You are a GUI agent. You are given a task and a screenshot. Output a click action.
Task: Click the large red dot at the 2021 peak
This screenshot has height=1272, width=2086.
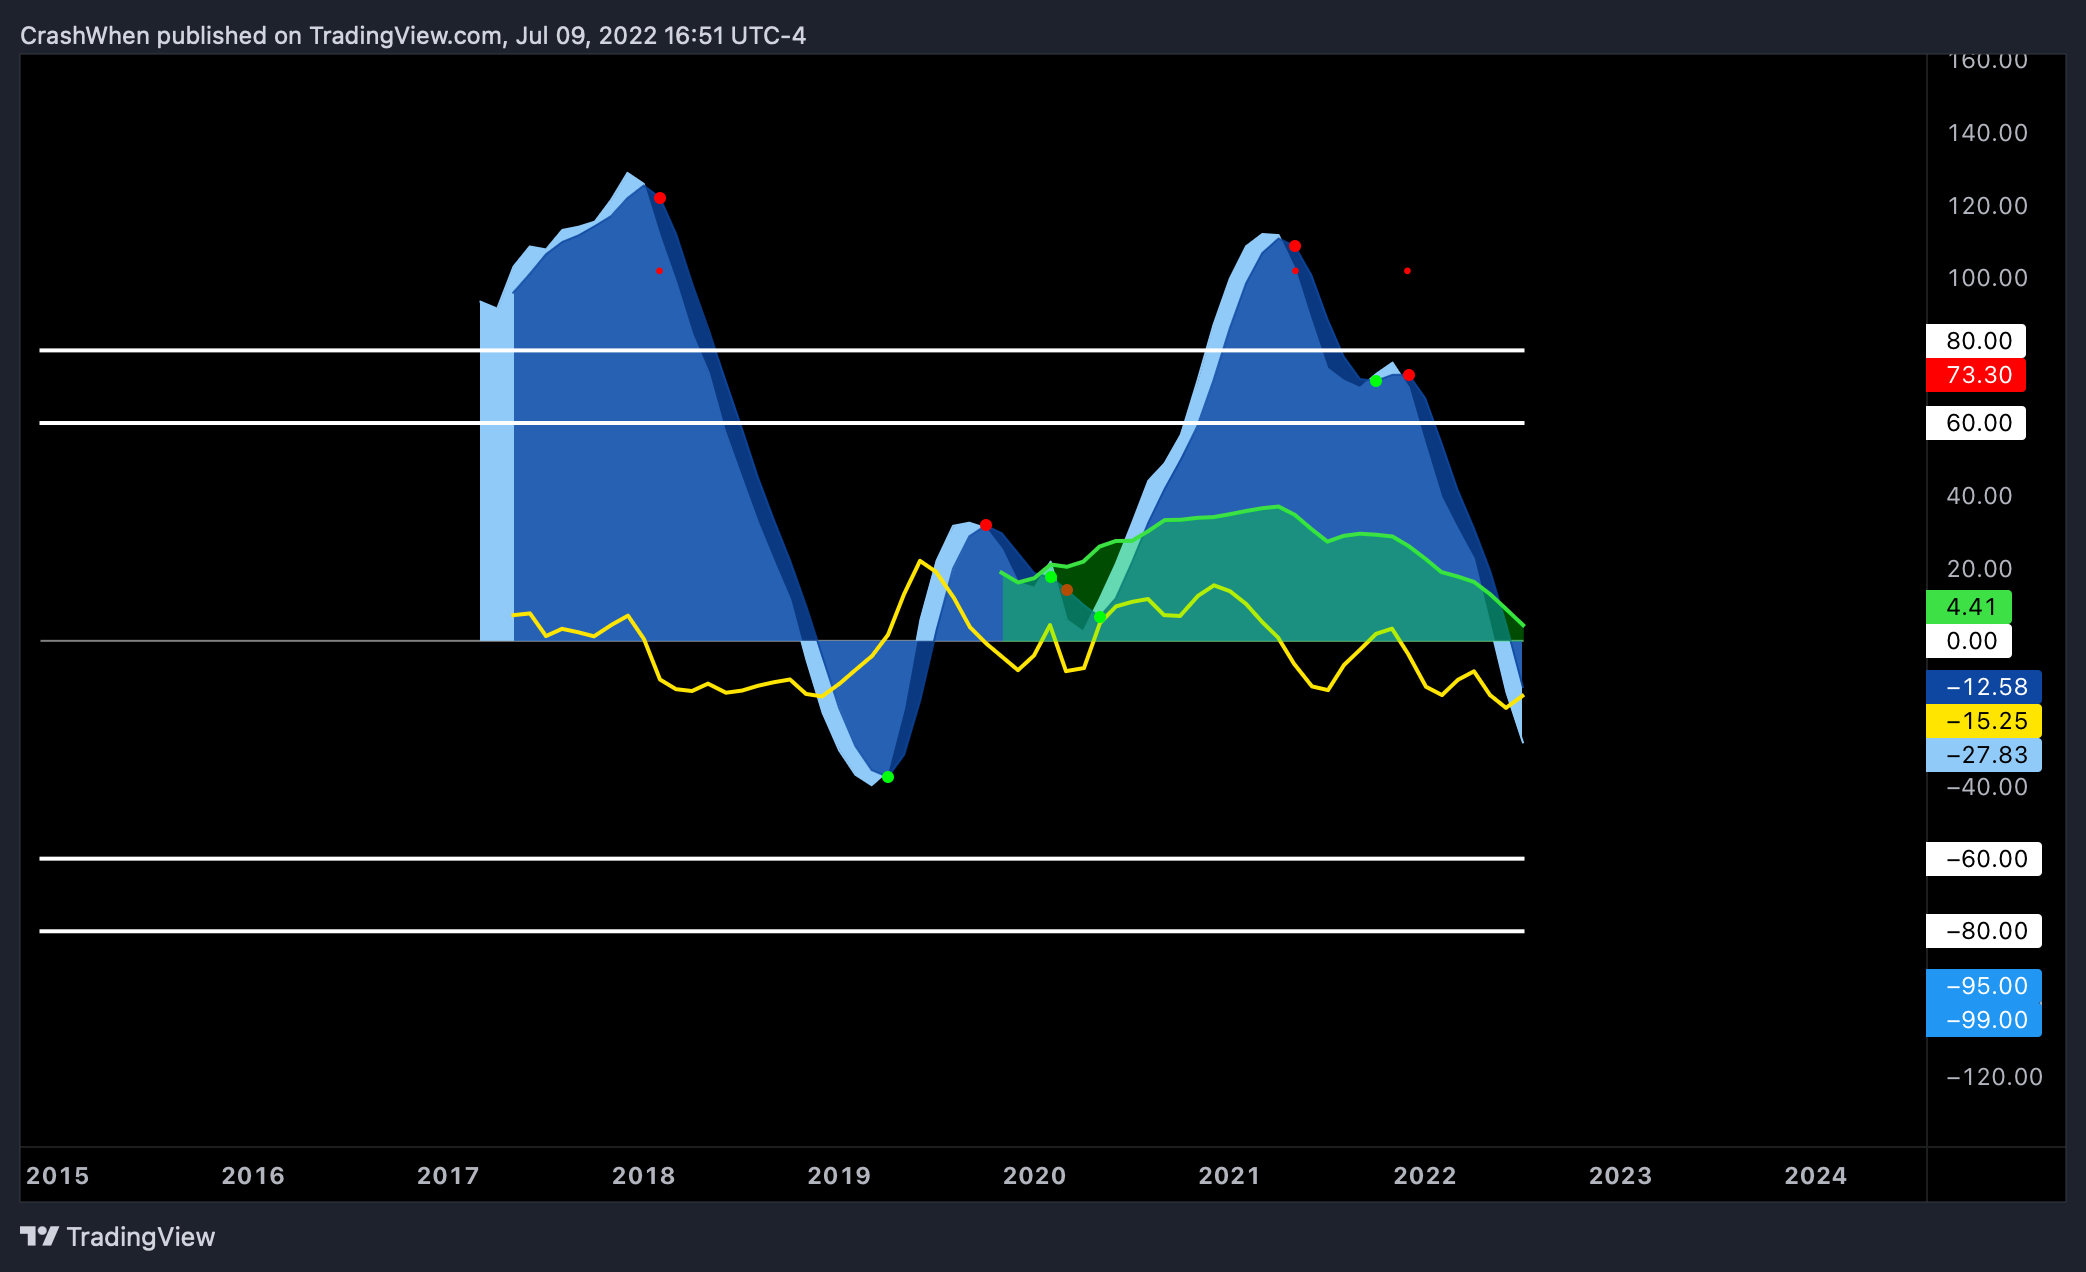tap(1295, 246)
